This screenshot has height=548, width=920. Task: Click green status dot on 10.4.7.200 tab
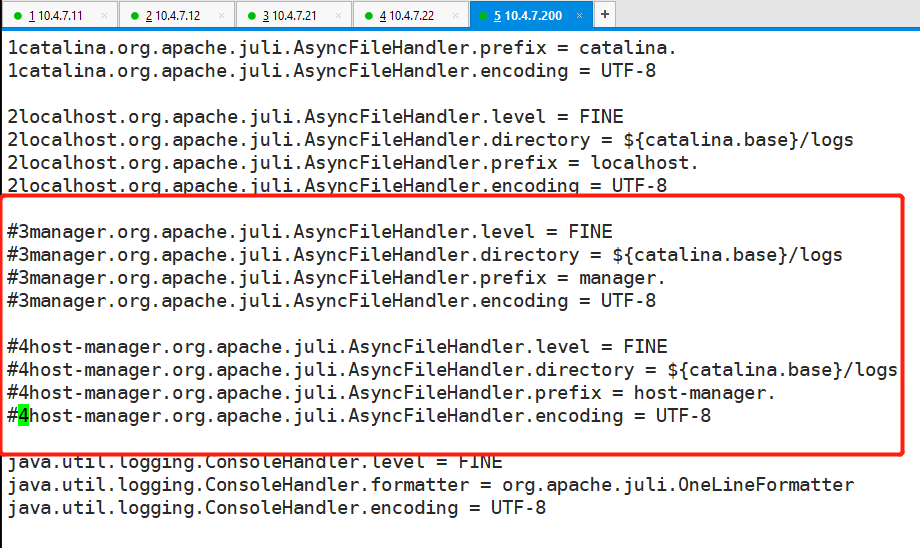[x=484, y=16]
